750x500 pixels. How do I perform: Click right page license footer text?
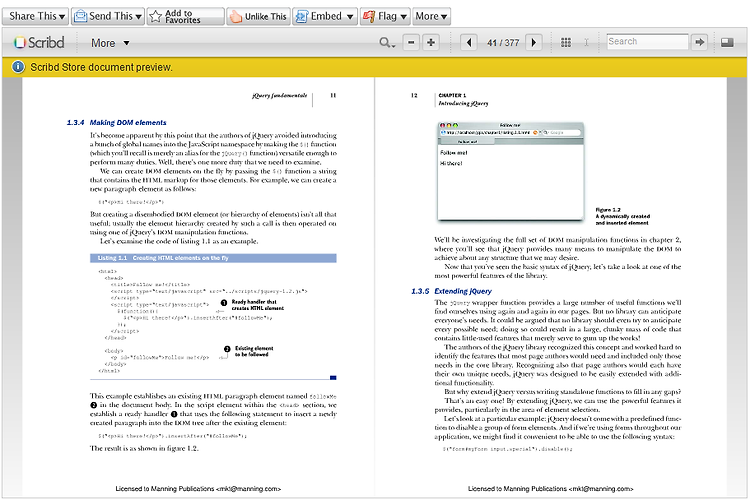coord(551,489)
